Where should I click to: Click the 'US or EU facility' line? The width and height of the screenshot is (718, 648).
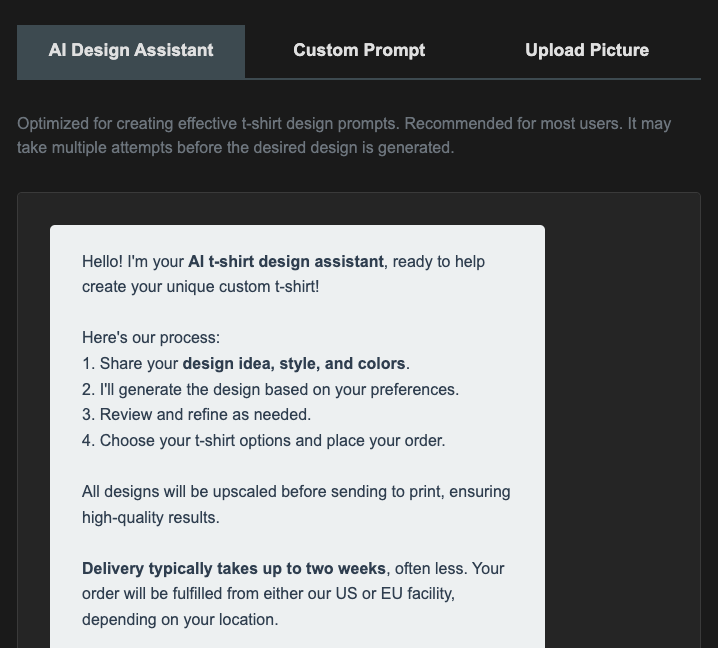click(x=268, y=594)
